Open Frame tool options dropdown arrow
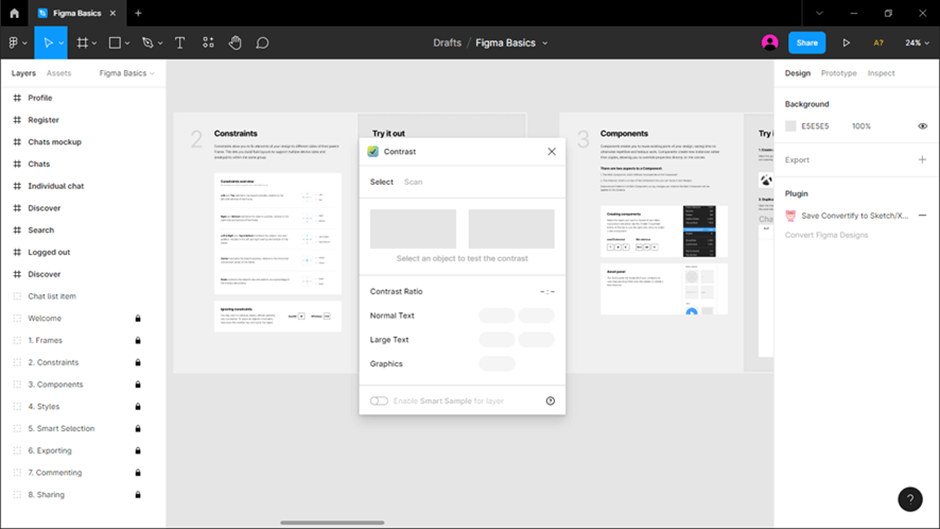The width and height of the screenshot is (940, 529). (x=94, y=43)
